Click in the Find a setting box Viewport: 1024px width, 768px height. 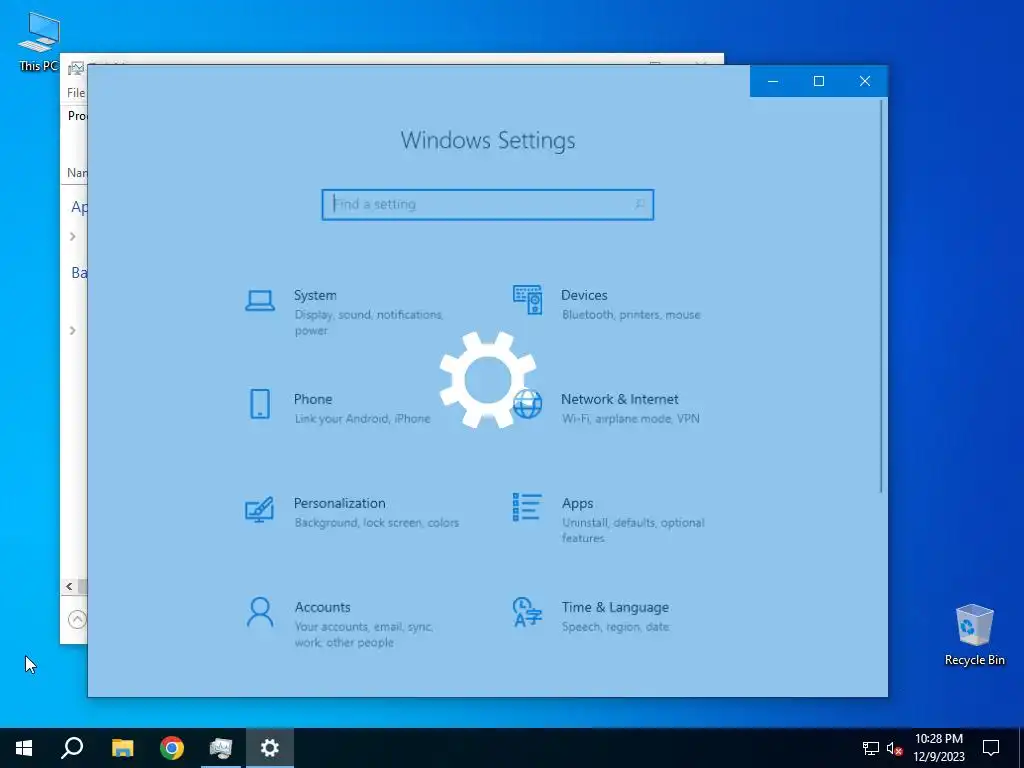[x=487, y=204]
